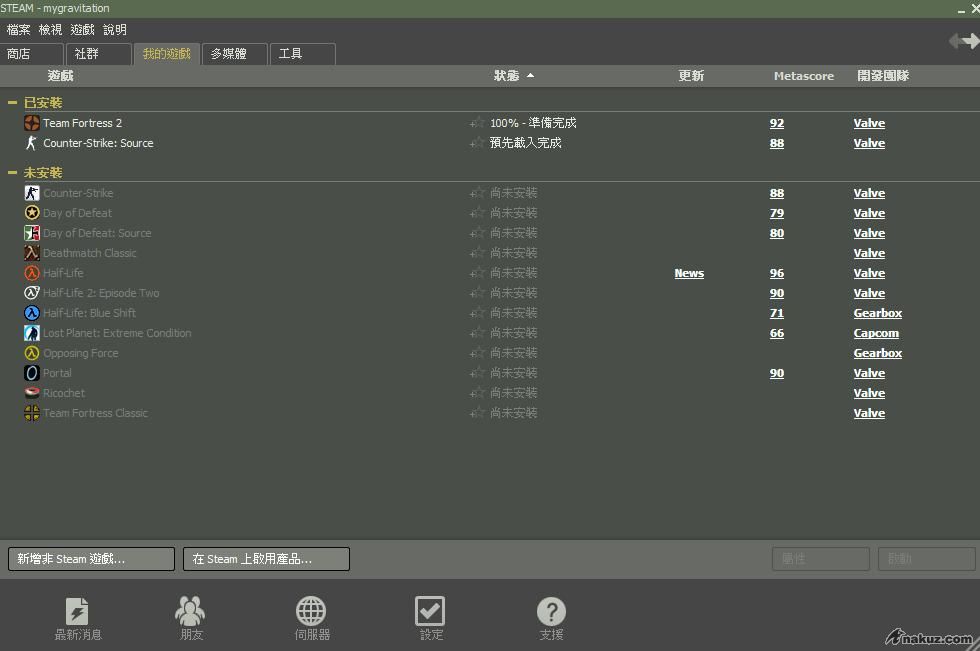Select the Counter-Strike icon in uninstalled list

[32, 193]
